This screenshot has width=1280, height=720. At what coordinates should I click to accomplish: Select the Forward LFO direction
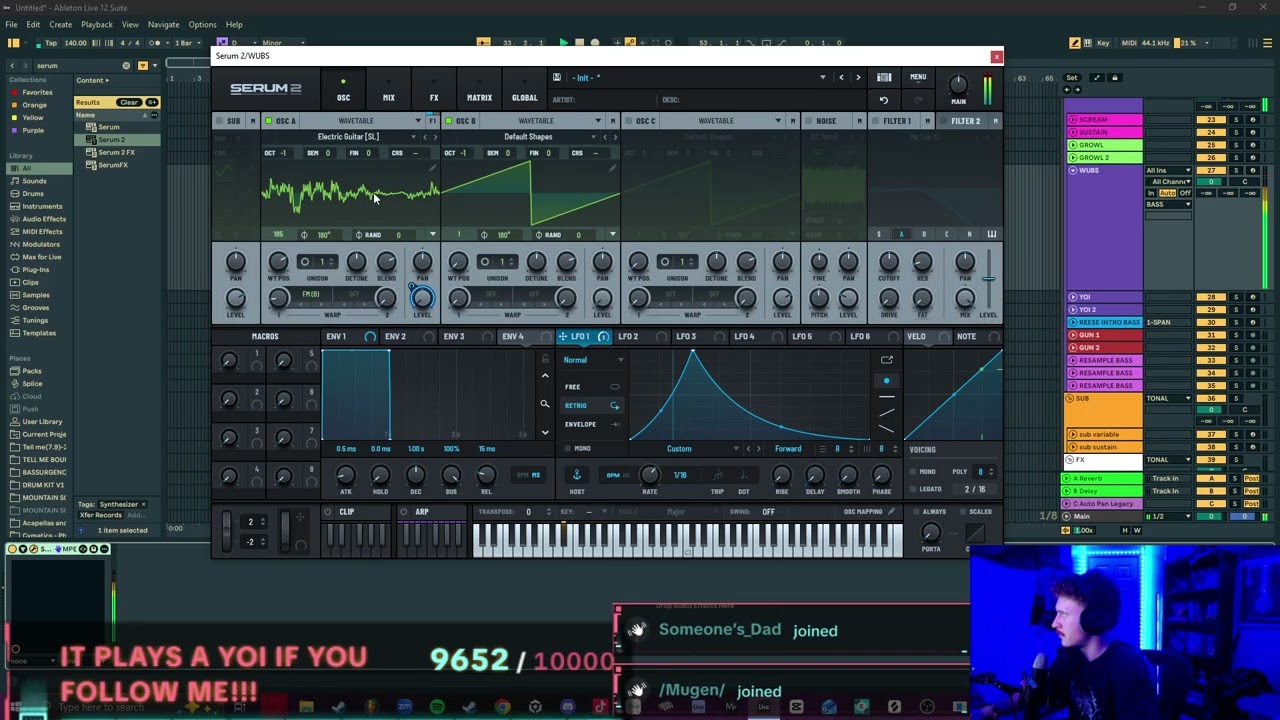(788, 449)
